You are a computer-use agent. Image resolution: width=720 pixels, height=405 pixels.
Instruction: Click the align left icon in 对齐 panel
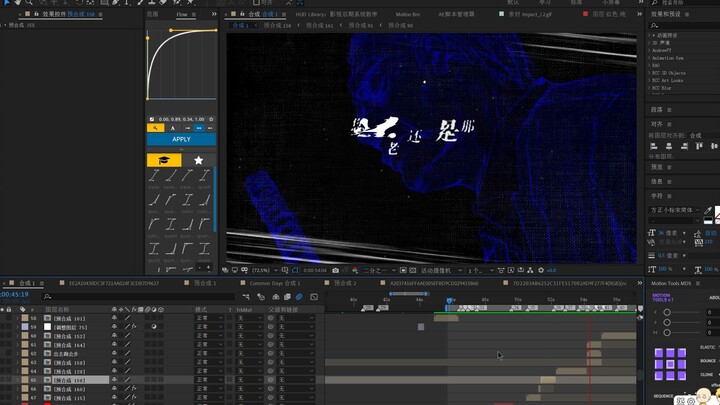tap(654, 146)
